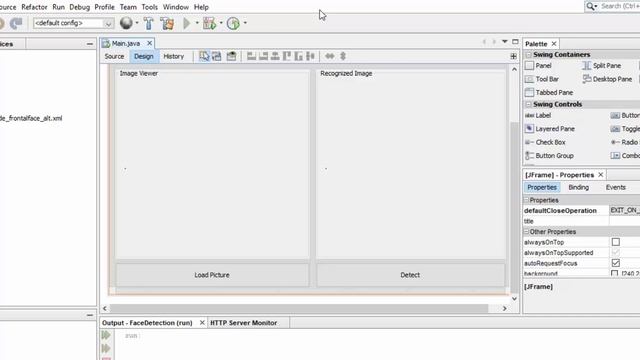Click the Build Project hammer icon
The width and height of the screenshot is (640, 360).
(x=149, y=23)
